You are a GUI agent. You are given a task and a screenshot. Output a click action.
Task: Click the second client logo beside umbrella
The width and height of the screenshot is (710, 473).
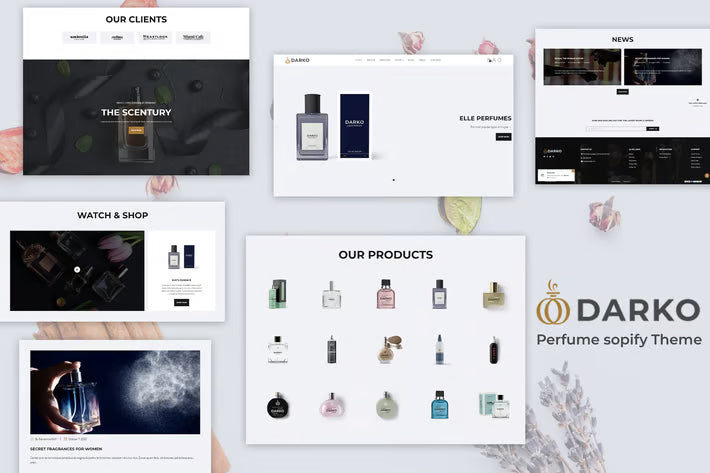pyautogui.click(x=117, y=37)
